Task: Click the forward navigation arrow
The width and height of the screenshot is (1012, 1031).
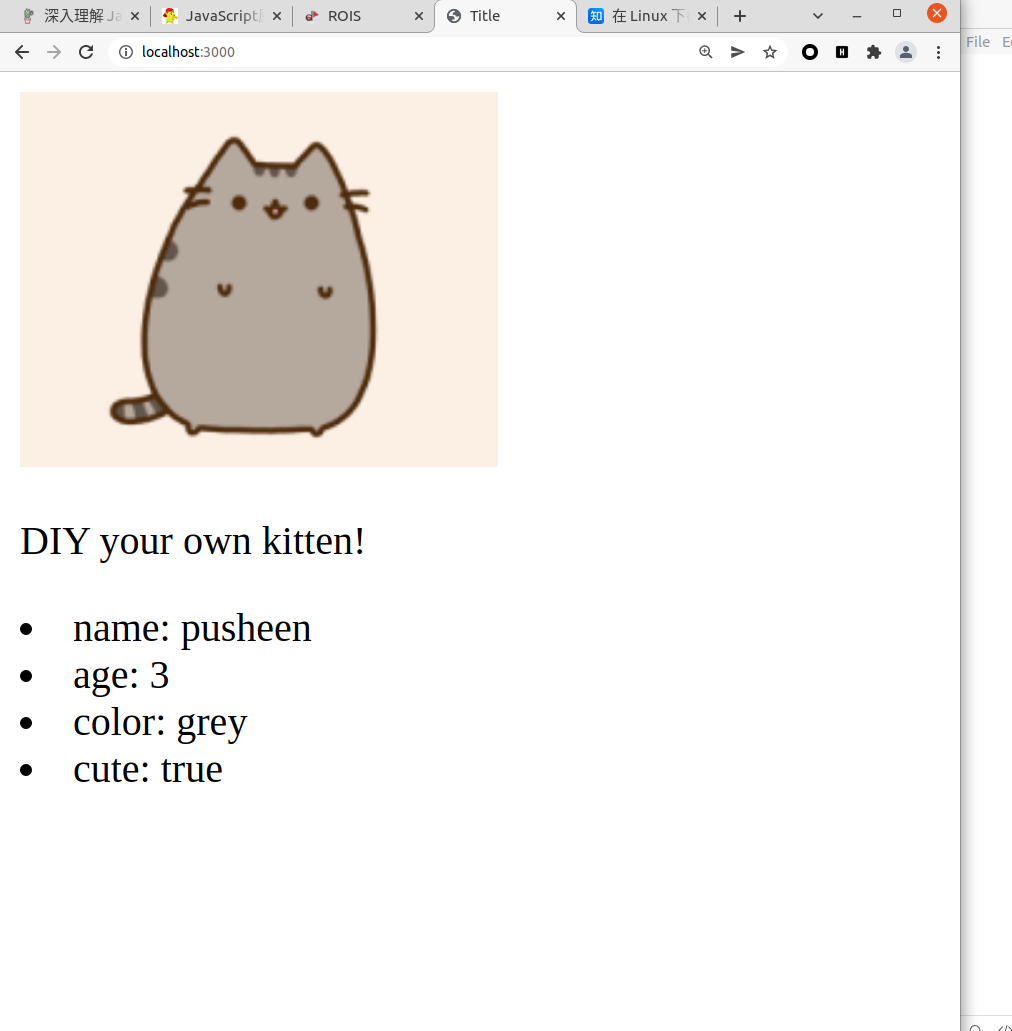Action: tap(54, 52)
